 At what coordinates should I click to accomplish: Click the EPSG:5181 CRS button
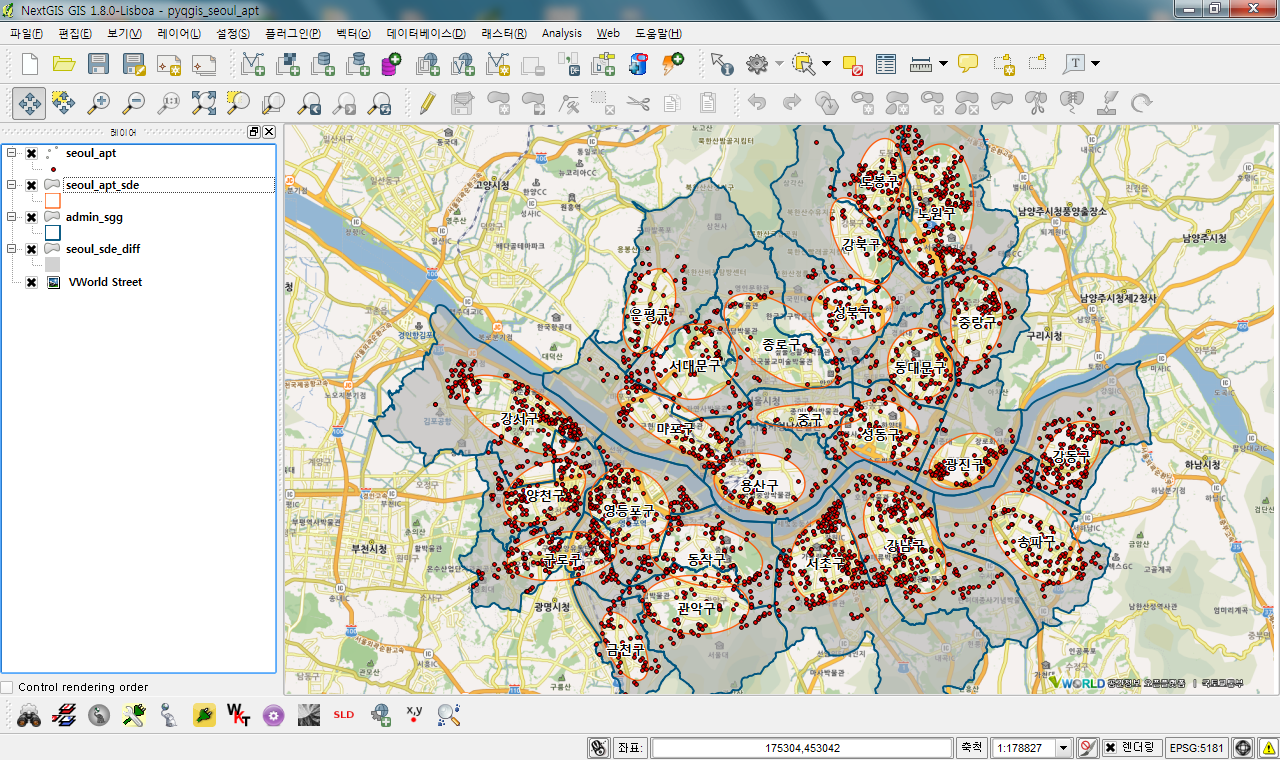point(1196,748)
